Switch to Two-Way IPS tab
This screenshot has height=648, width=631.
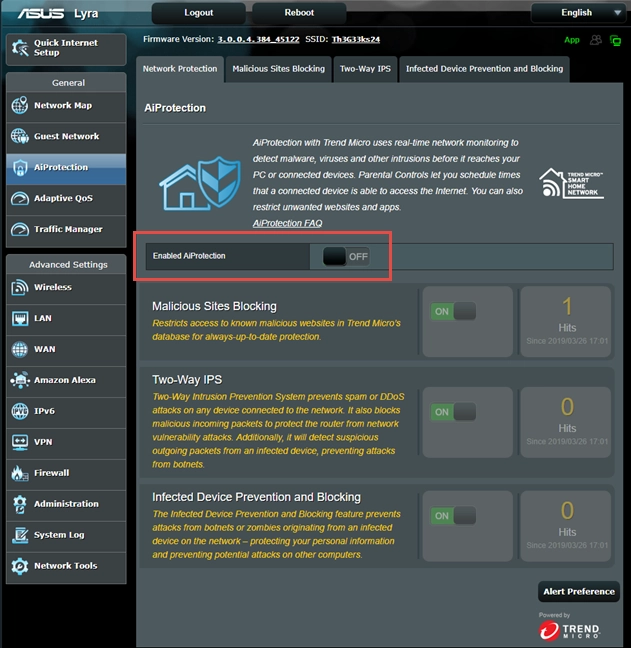[x=365, y=69]
